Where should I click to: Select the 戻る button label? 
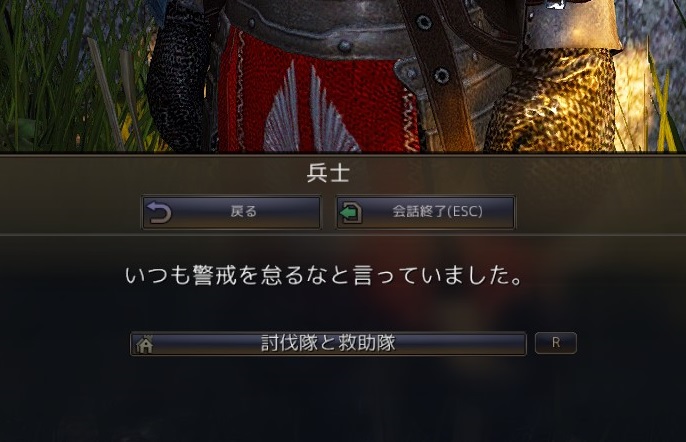pyautogui.click(x=244, y=211)
